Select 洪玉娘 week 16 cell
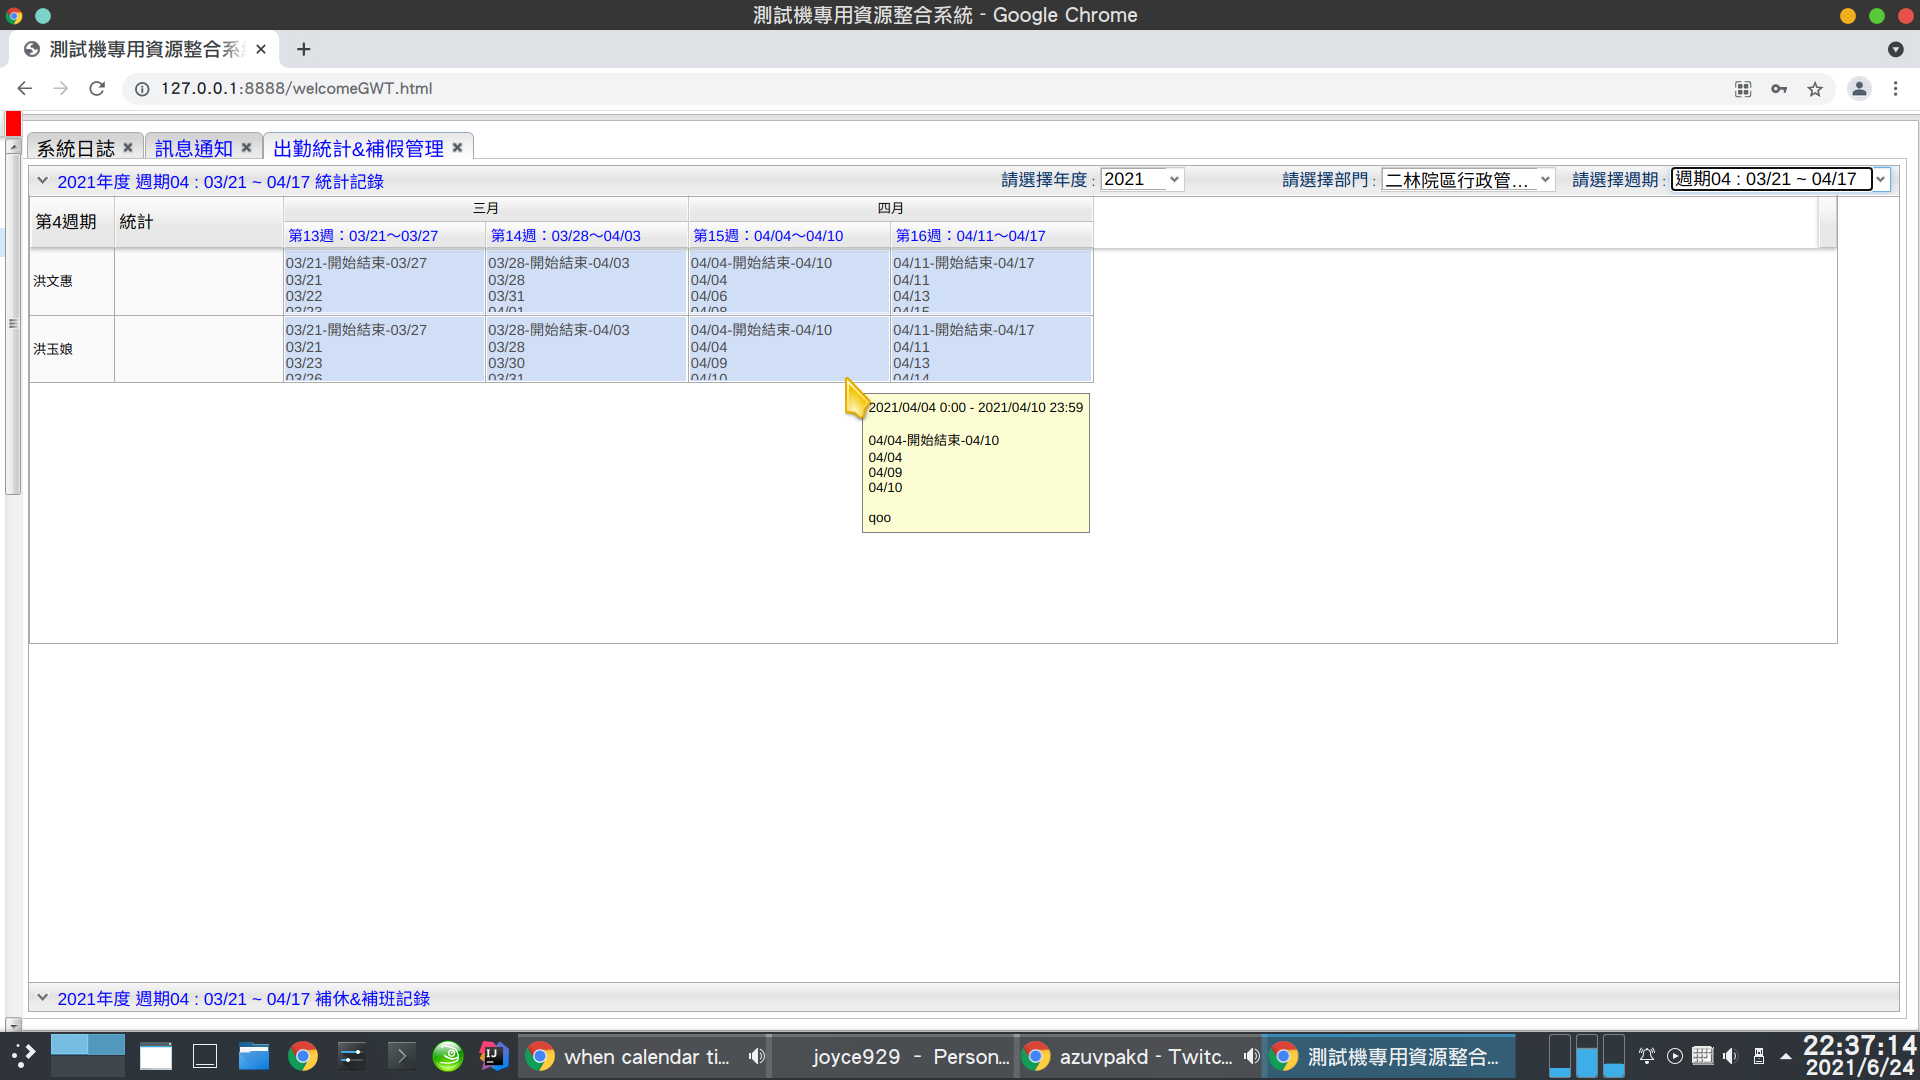 point(991,348)
